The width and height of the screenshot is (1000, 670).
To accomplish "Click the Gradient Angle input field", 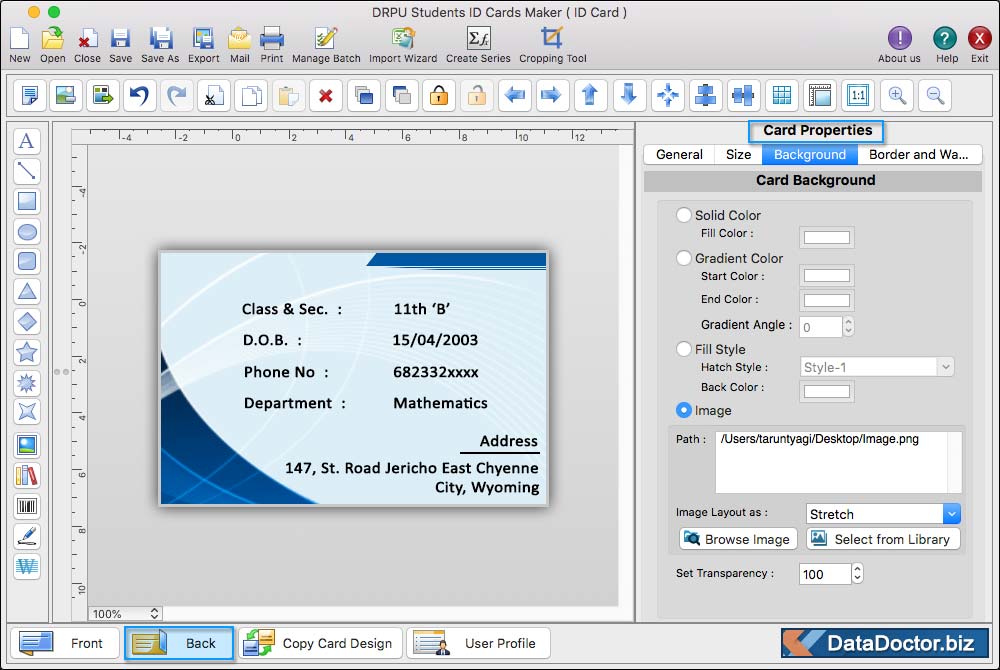I will coord(821,326).
